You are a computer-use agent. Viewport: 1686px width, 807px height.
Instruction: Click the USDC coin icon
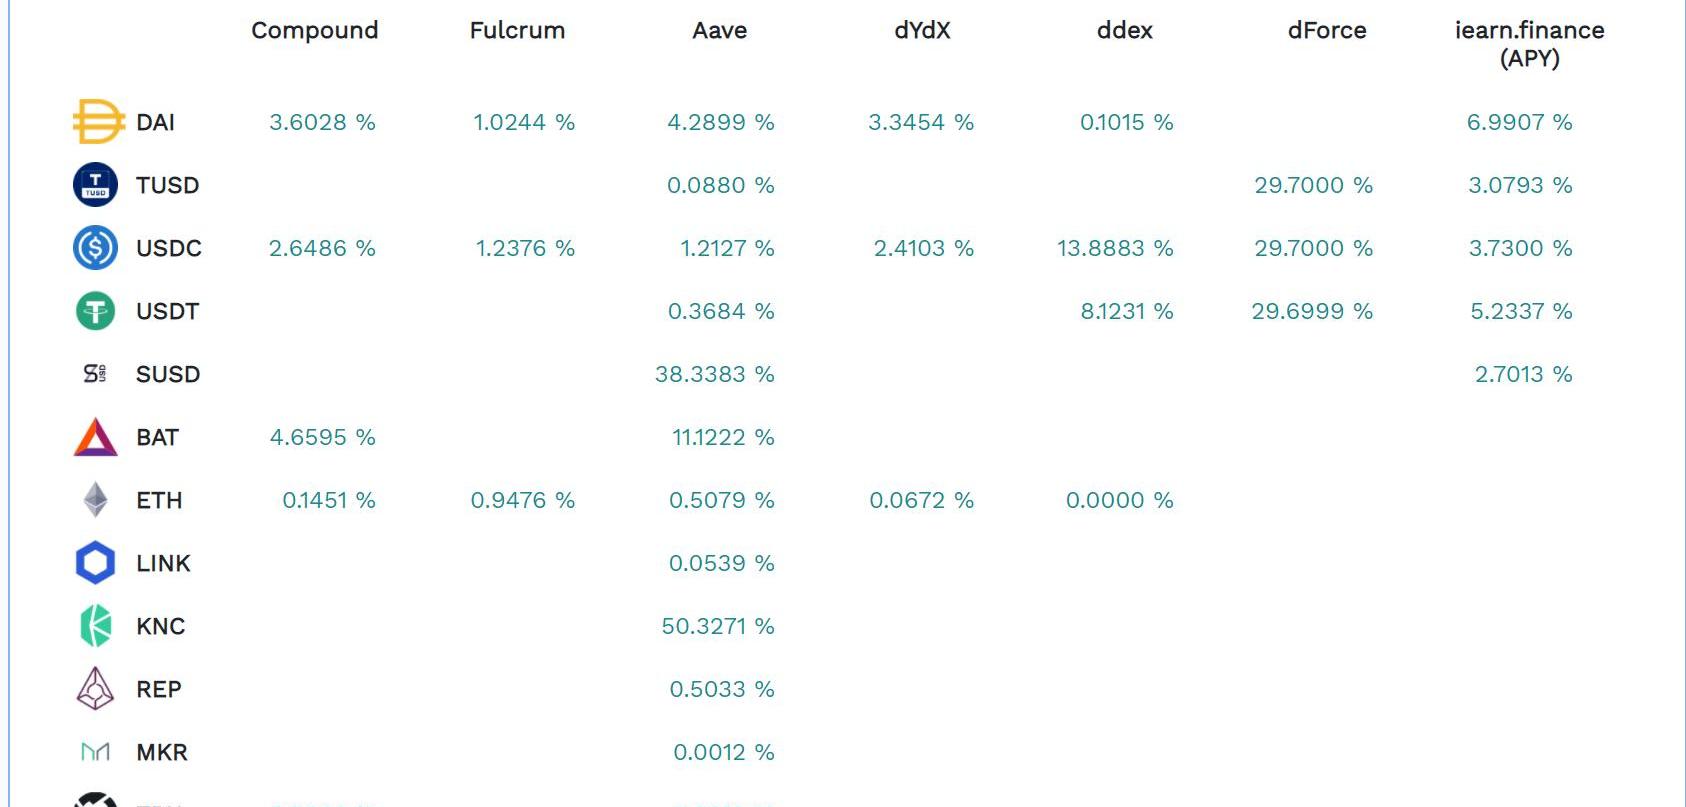(96, 248)
